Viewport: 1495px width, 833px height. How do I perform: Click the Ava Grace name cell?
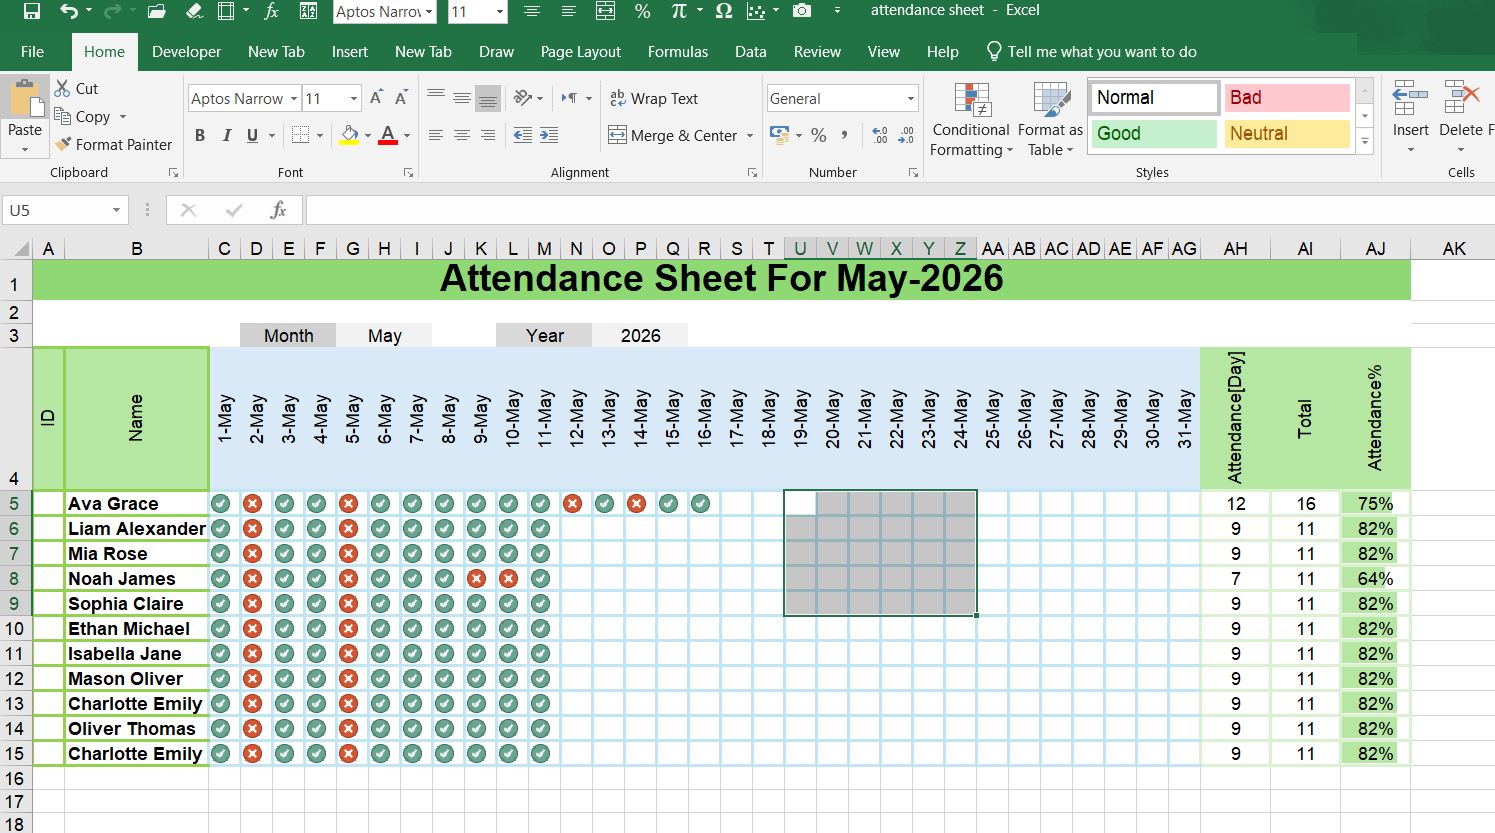pos(136,503)
